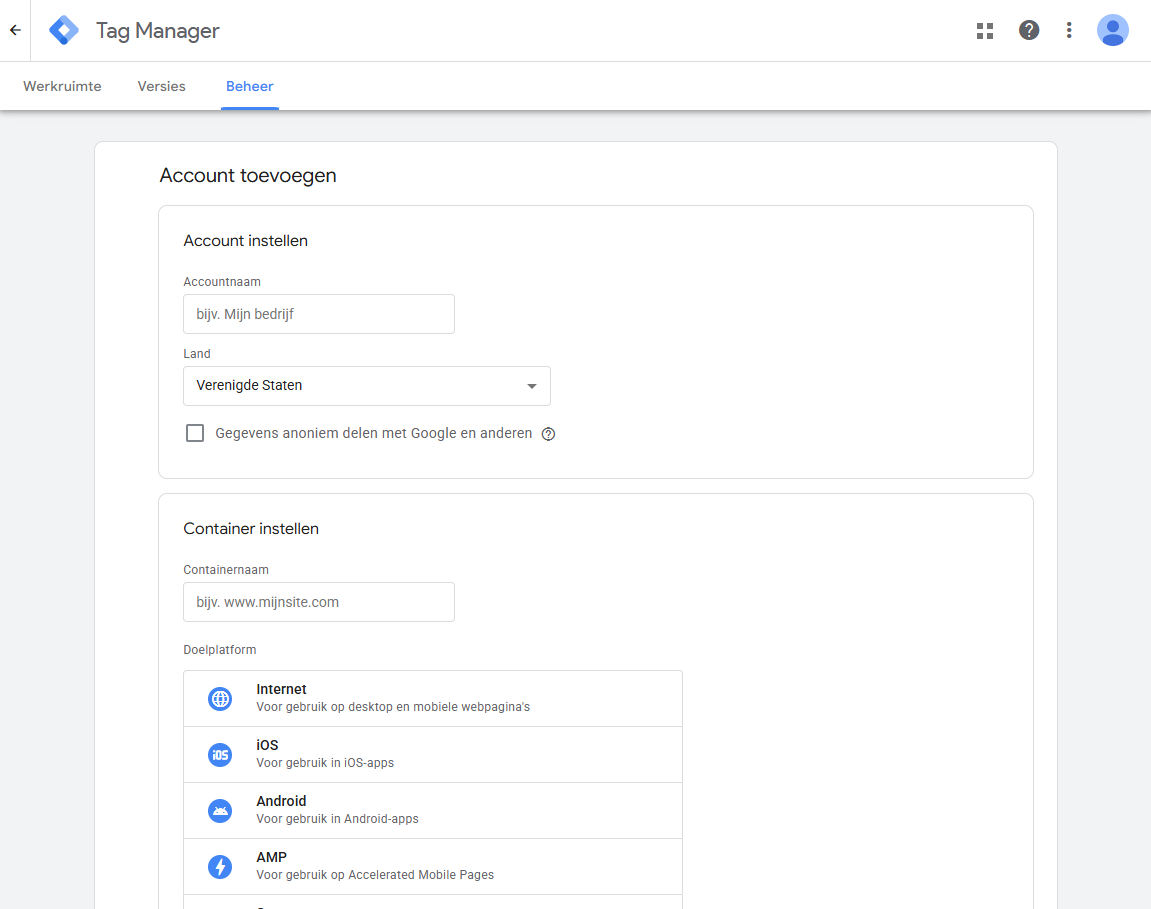This screenshot has width=1151, height=909.
Task: Select the iOS platform icon
Action: [220, 755]
